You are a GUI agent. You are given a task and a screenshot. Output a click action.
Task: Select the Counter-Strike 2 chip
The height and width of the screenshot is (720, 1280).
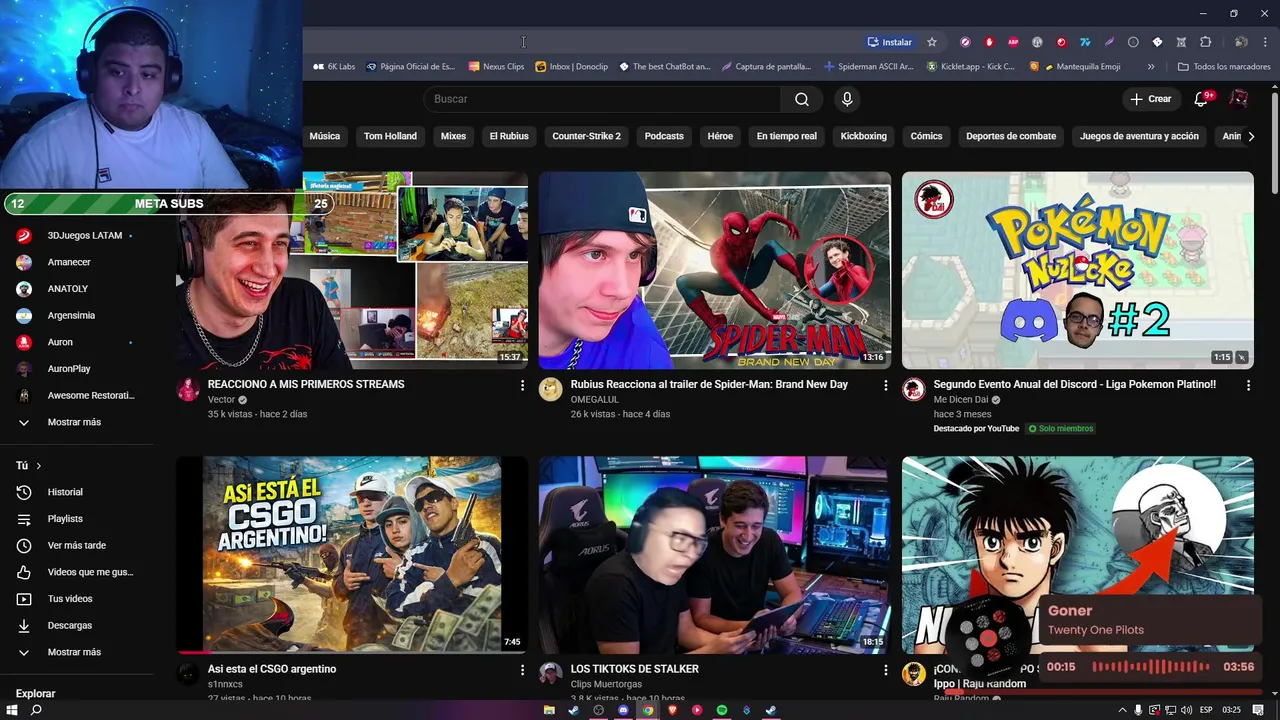586,136
